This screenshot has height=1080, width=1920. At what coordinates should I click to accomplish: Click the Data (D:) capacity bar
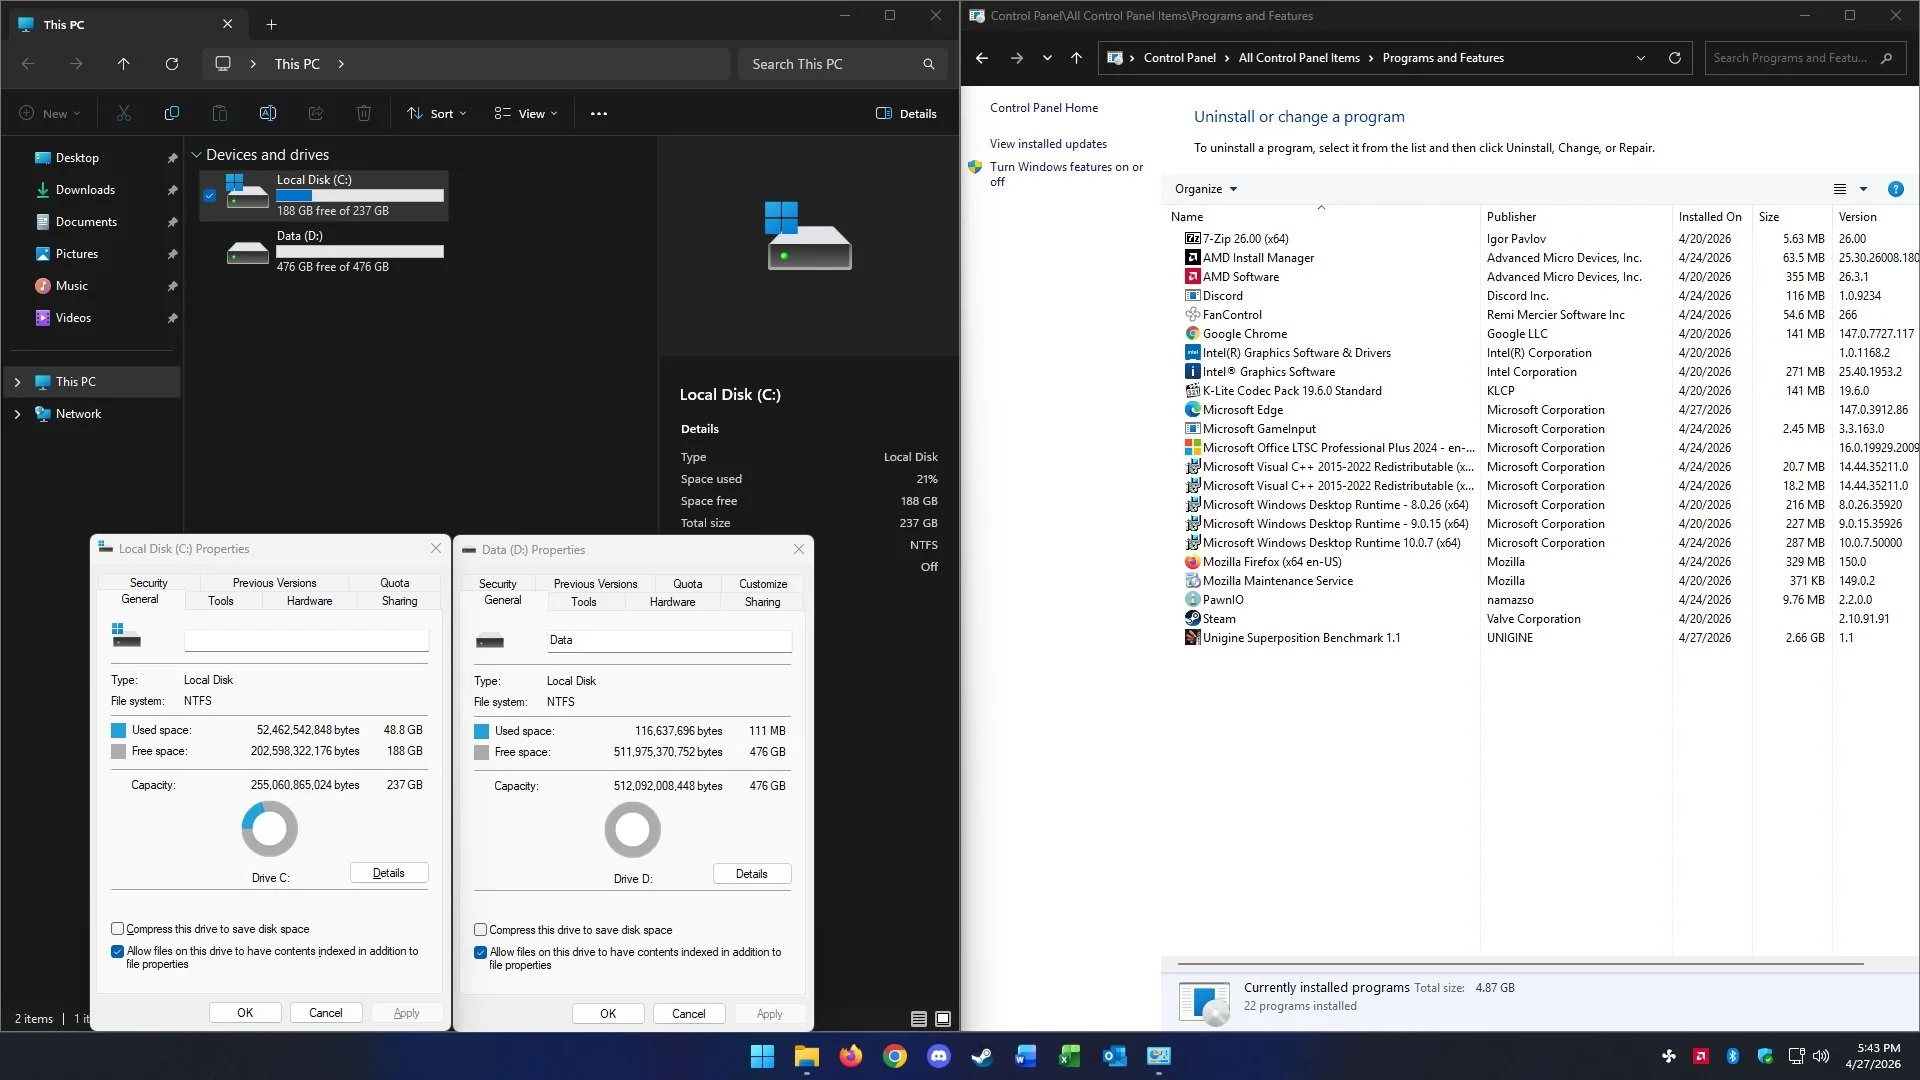360,252
